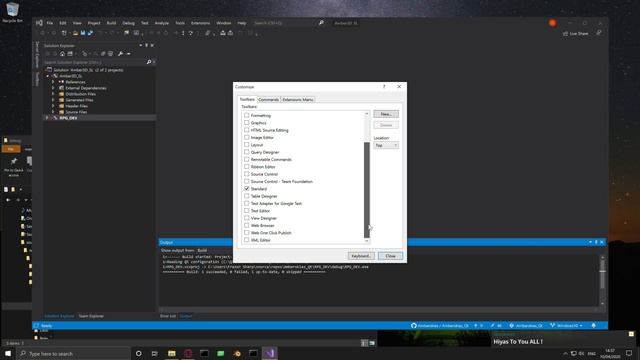Enable the Graphics toolbar checkbox
The width and height of the screenshot is (640, 360).
[247, 122]
